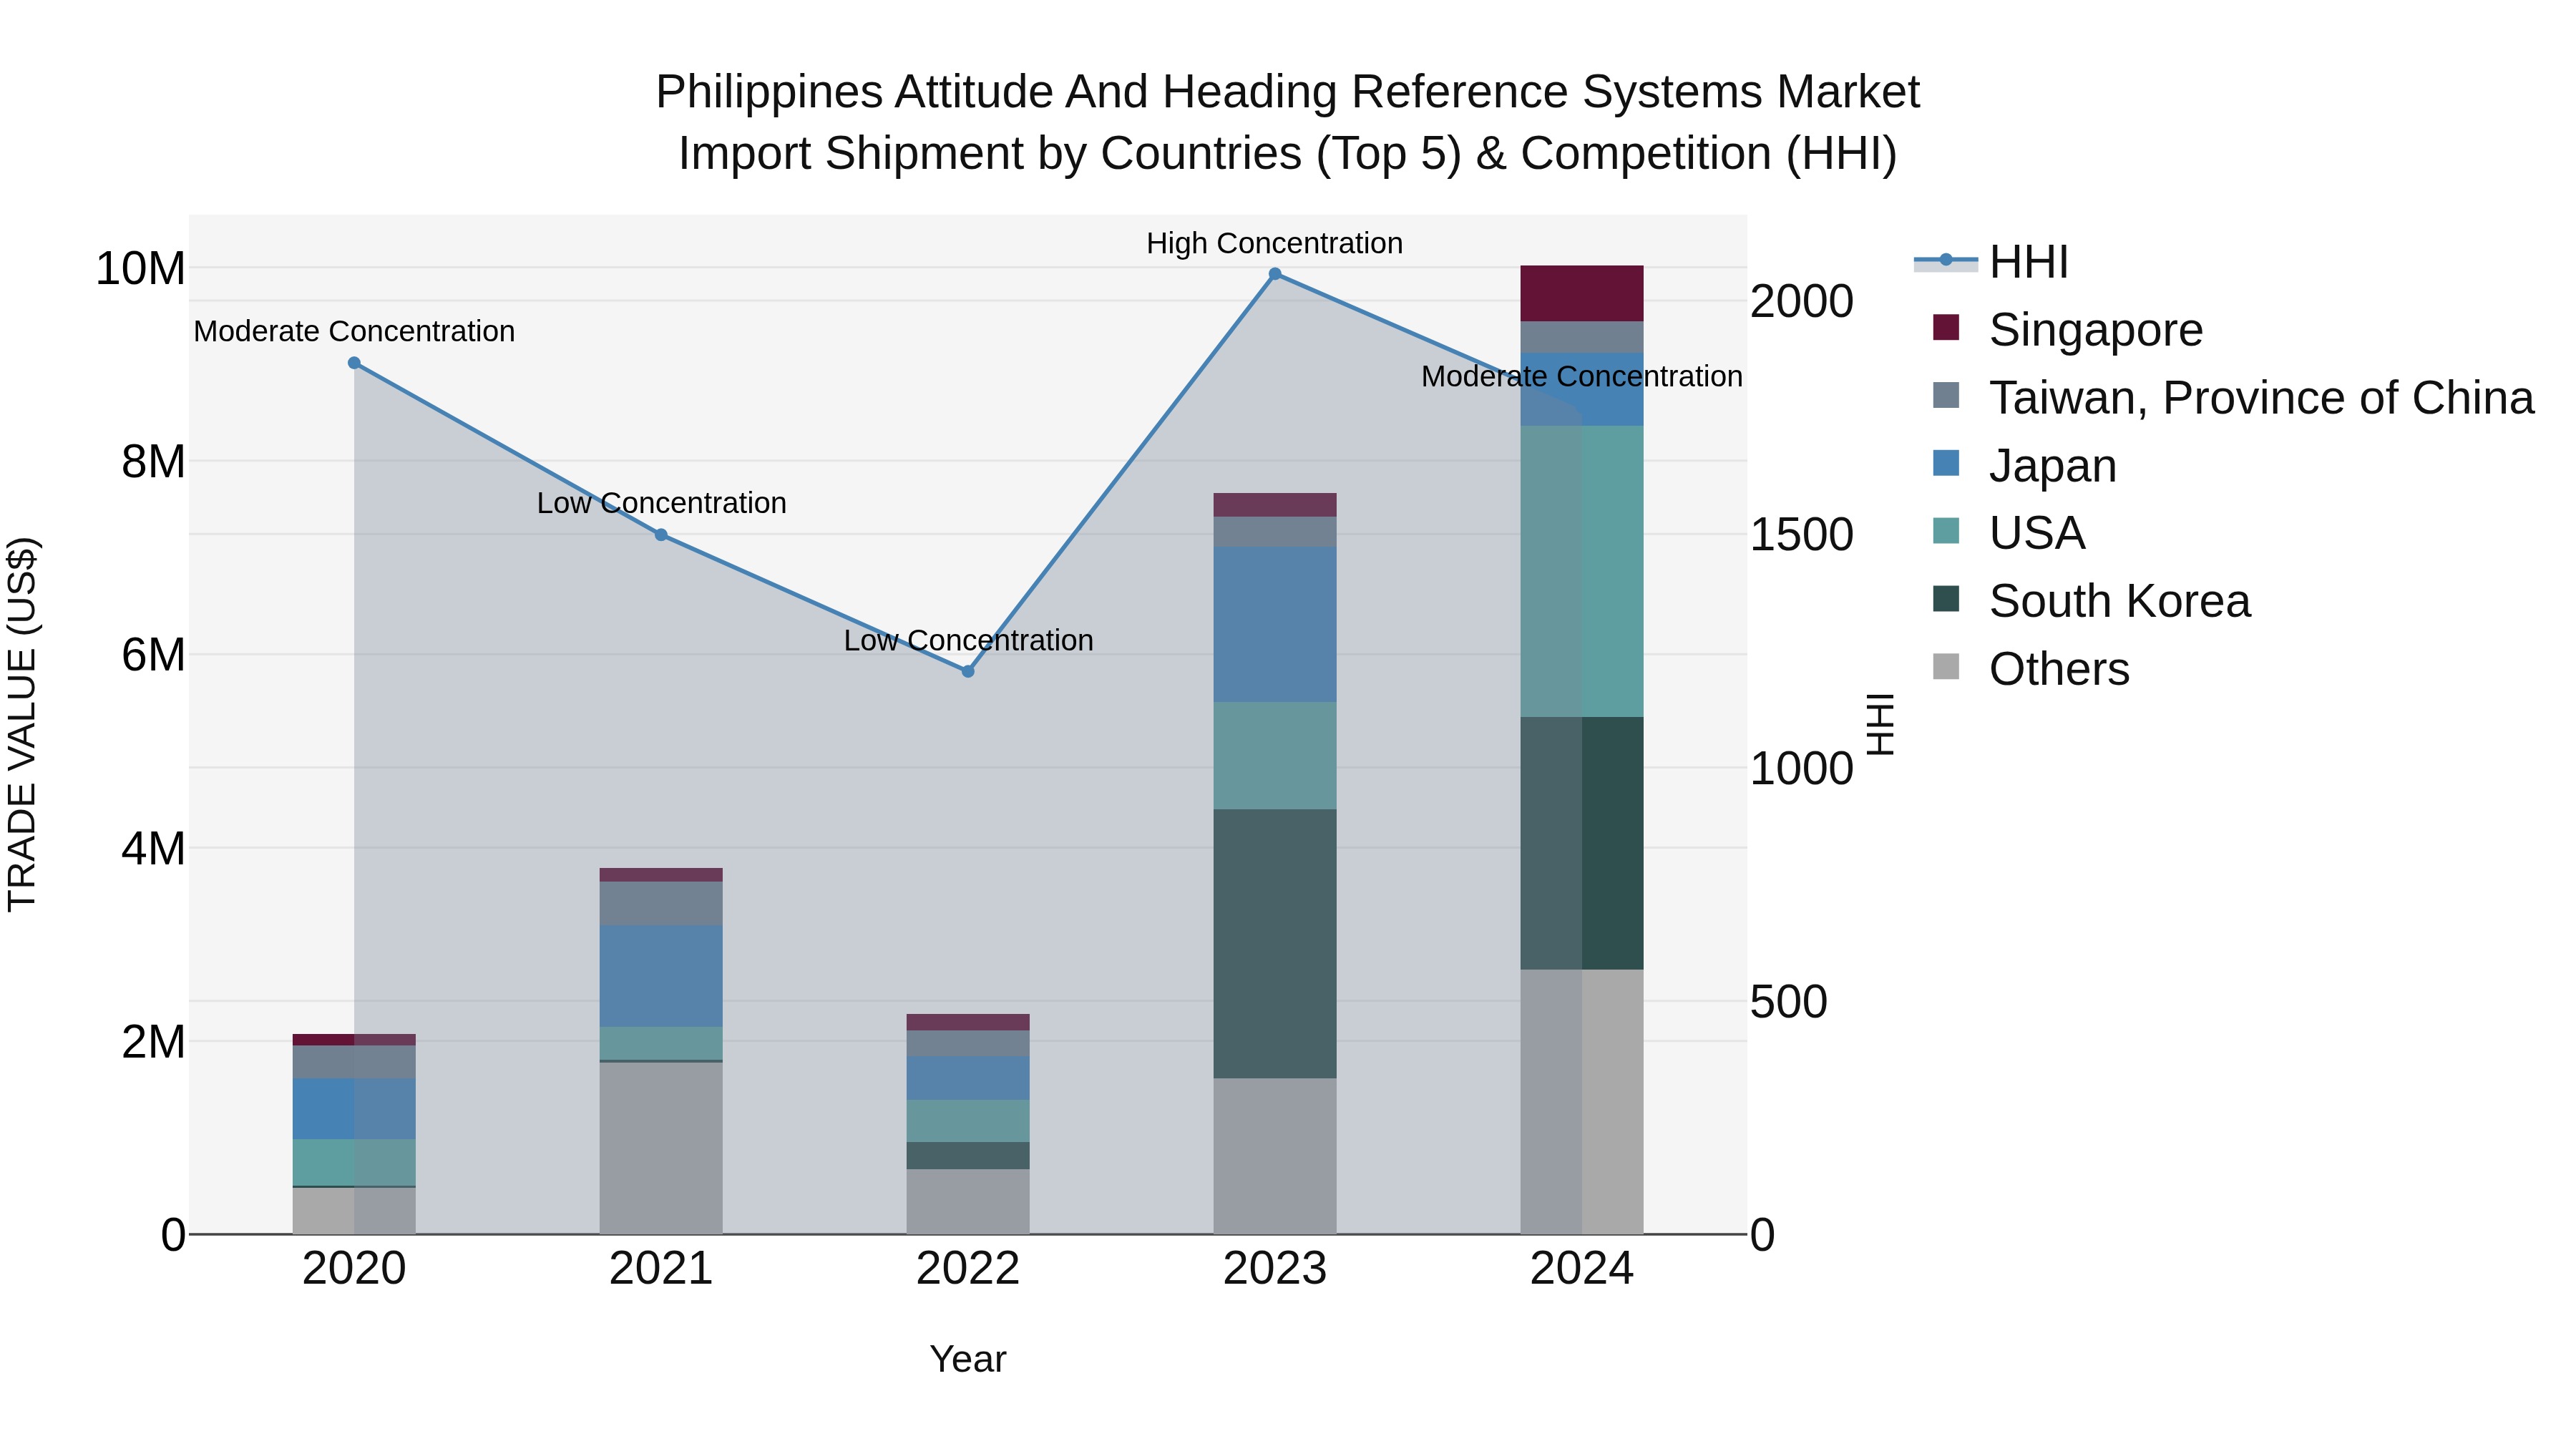Click the 2021 x-axis tick label

coord(661,1269)
